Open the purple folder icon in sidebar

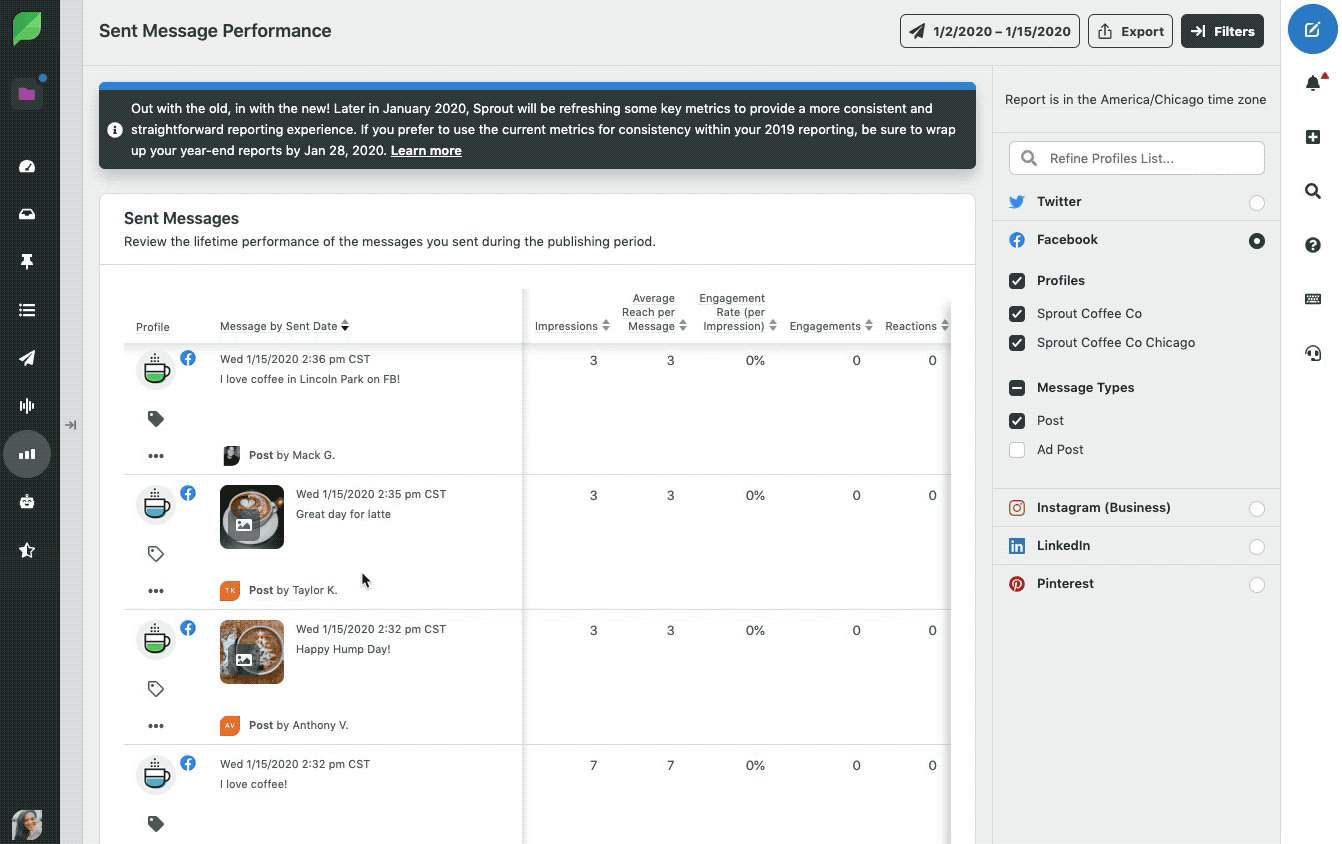[x=27, y=94]
